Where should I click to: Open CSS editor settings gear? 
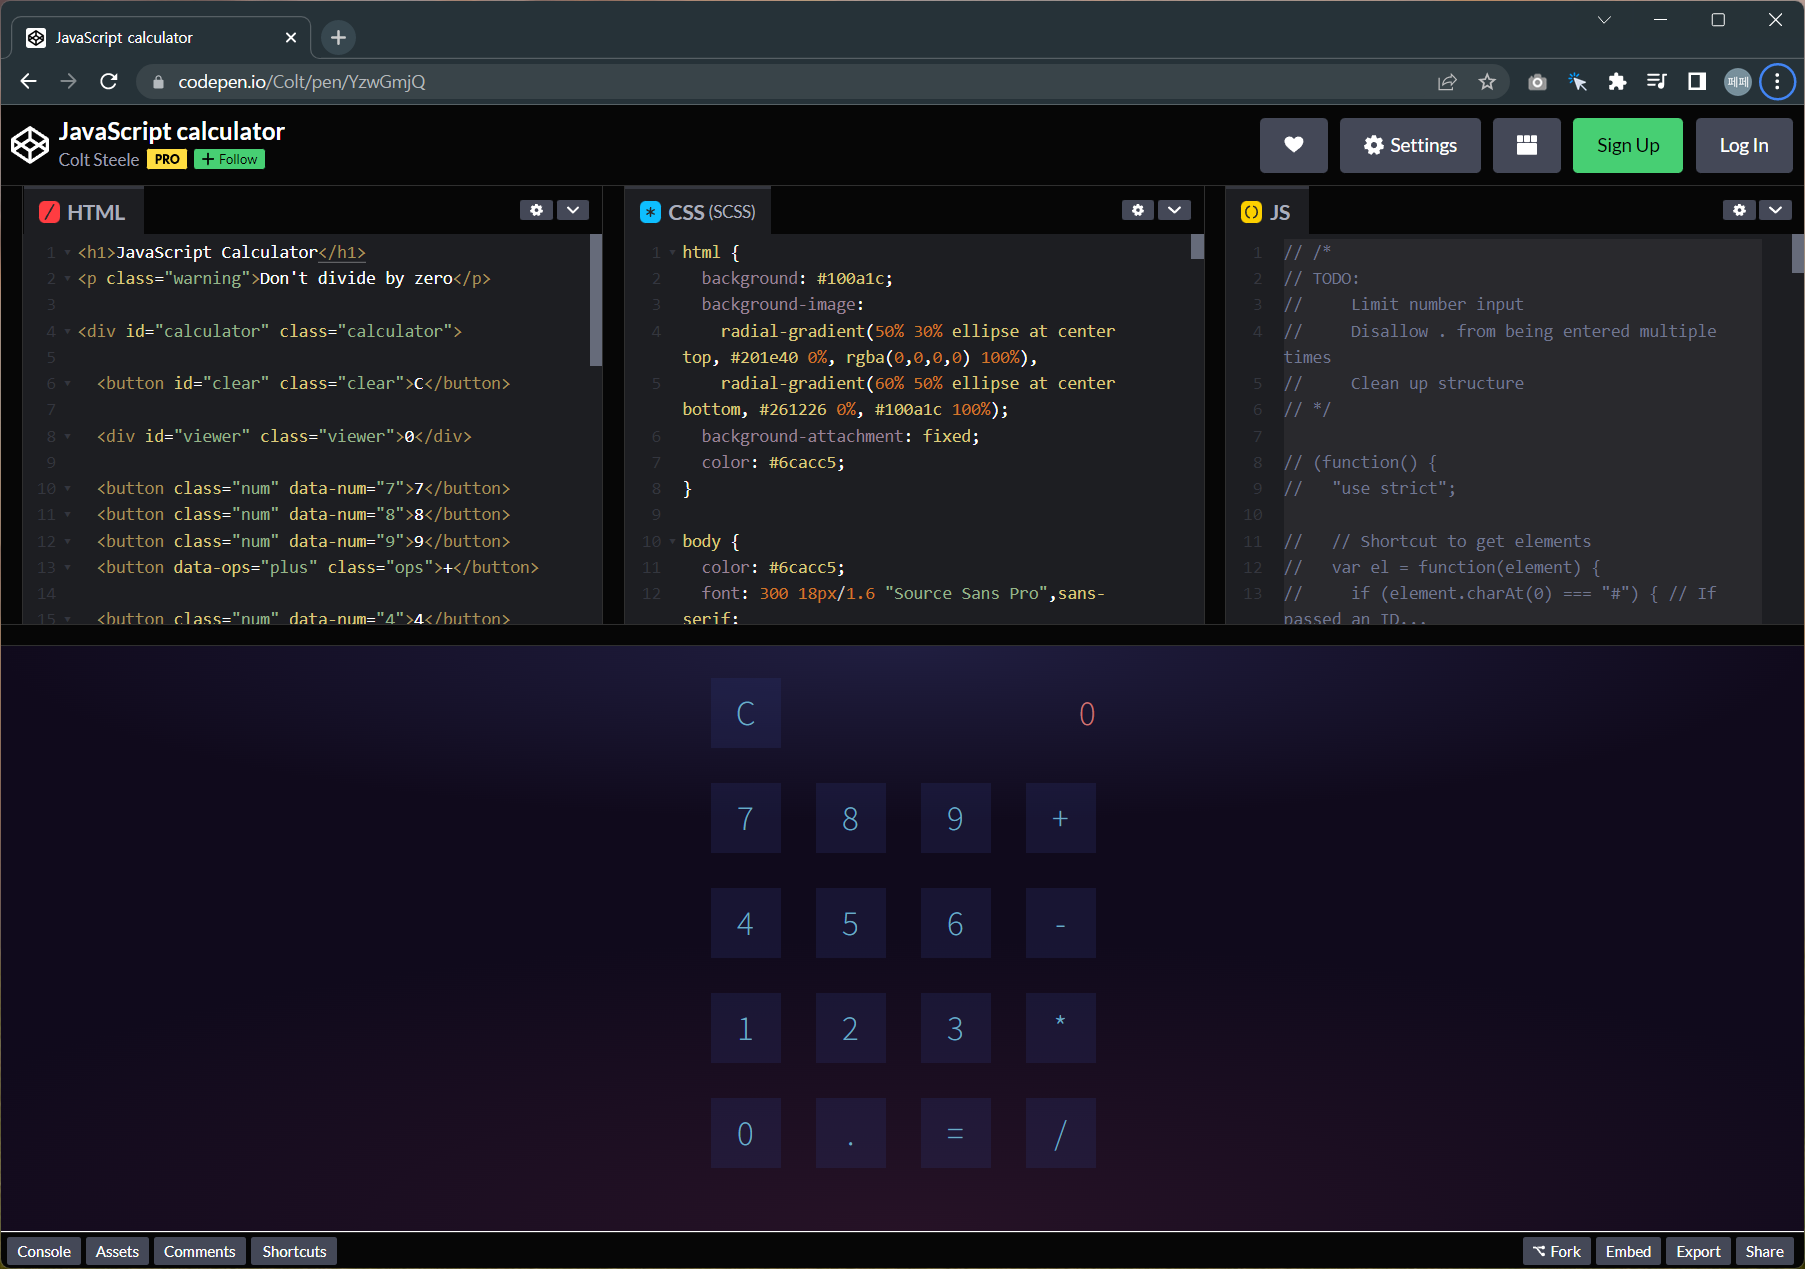click(x=1137, y=210)
